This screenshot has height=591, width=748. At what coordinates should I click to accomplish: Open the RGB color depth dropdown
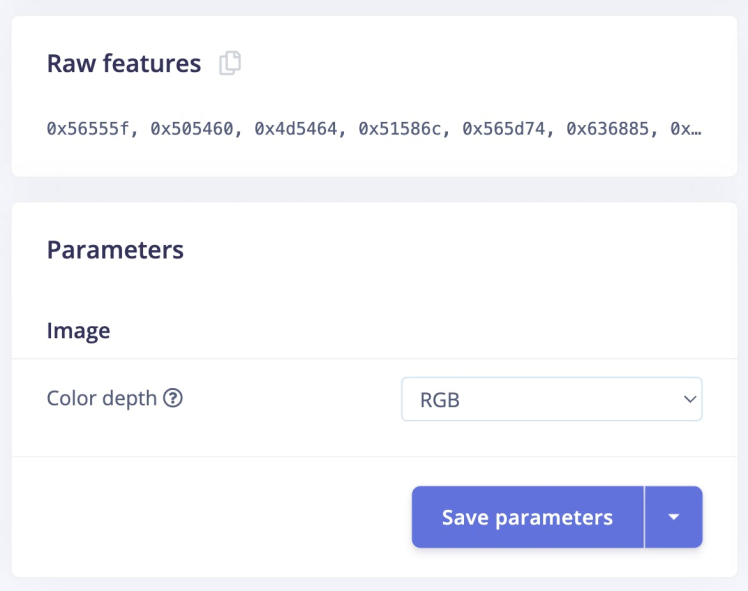coord(551,399)
